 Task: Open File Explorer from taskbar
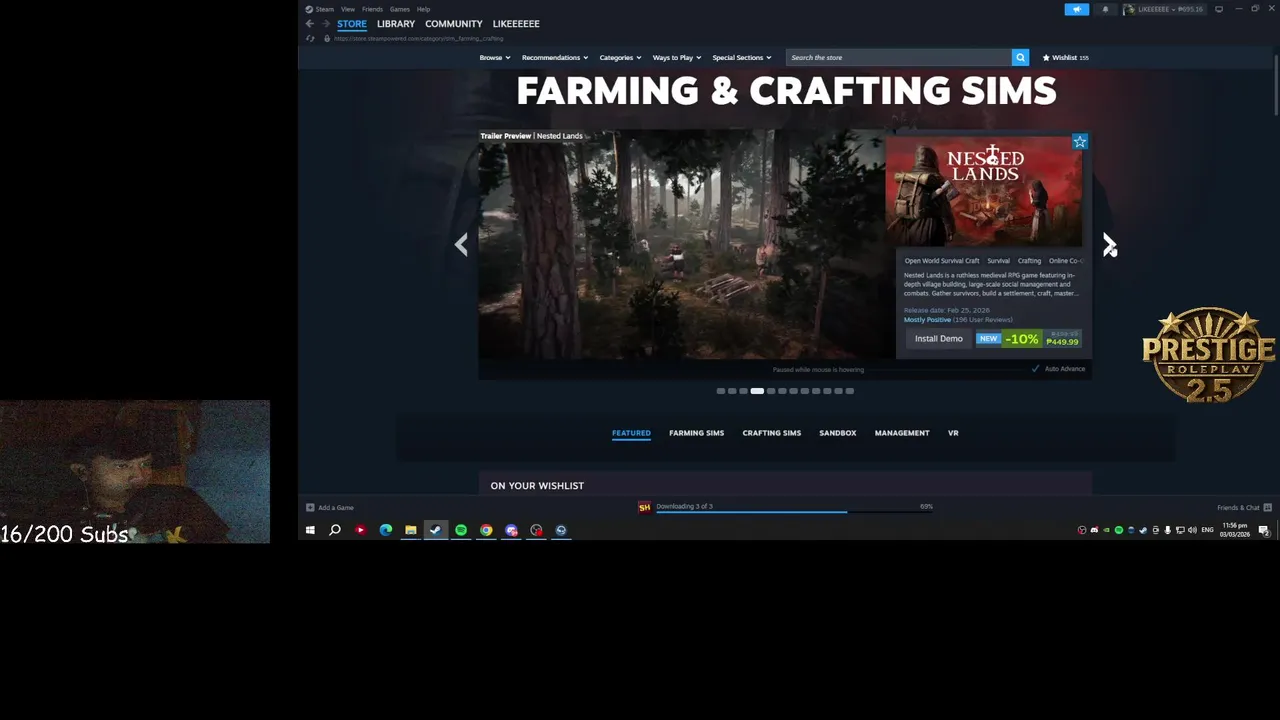[x=410, y=530]
